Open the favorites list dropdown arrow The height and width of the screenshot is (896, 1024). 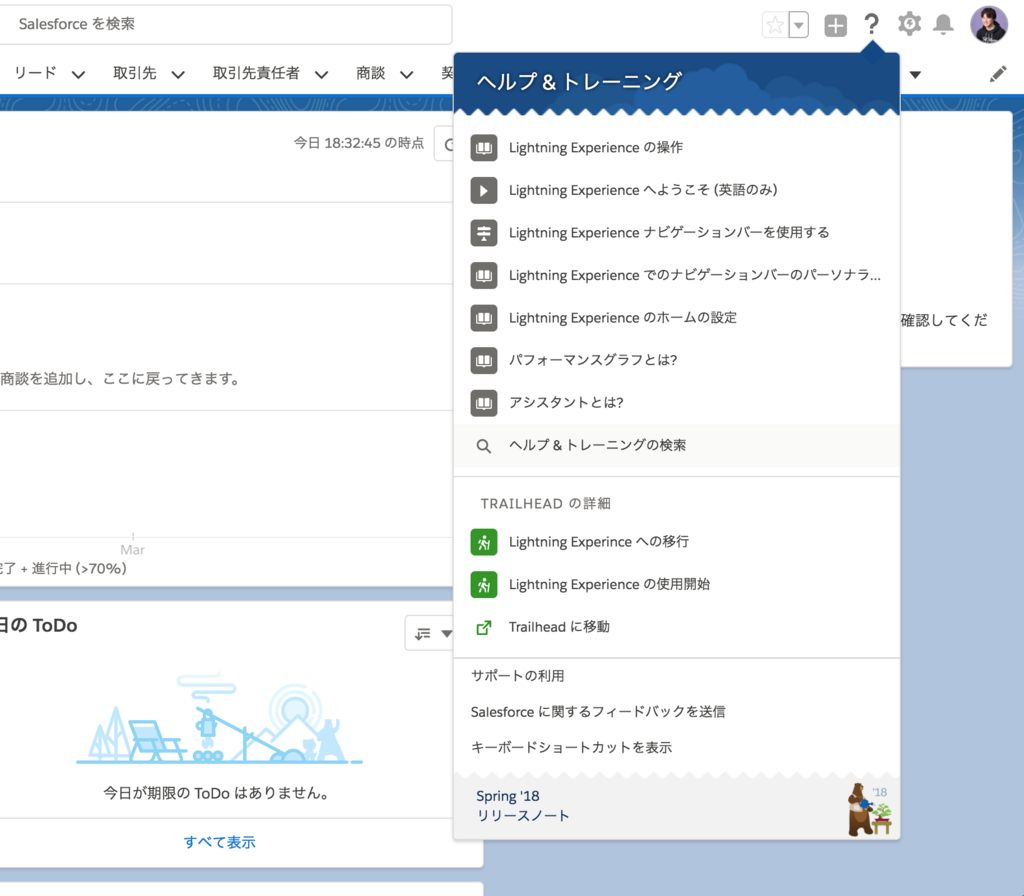[799, 25]
